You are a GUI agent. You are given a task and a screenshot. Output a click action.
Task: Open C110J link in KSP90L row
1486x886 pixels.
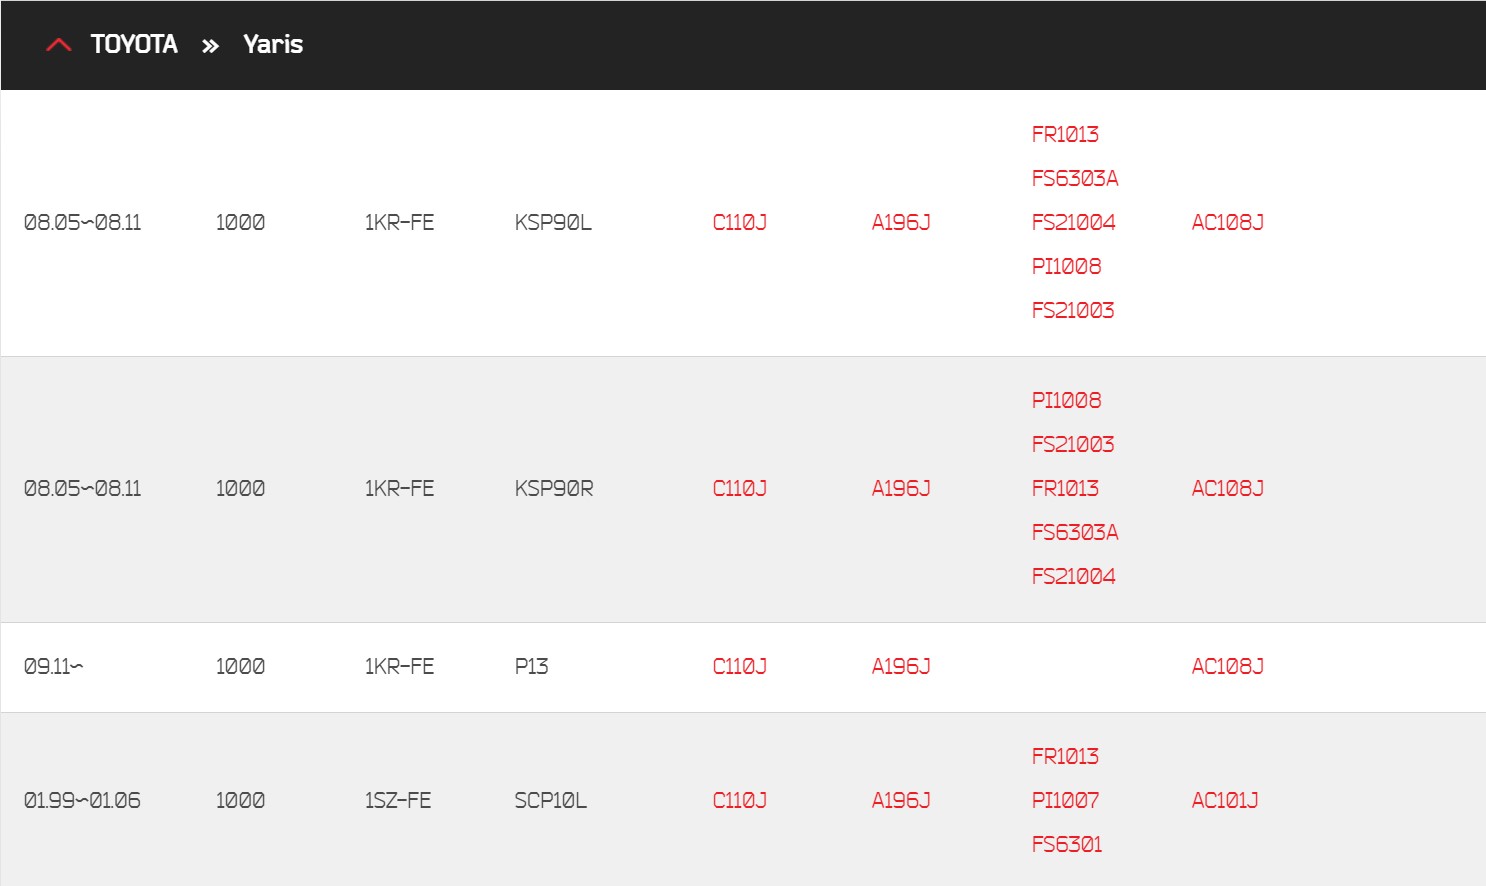(x=740, y=222)
